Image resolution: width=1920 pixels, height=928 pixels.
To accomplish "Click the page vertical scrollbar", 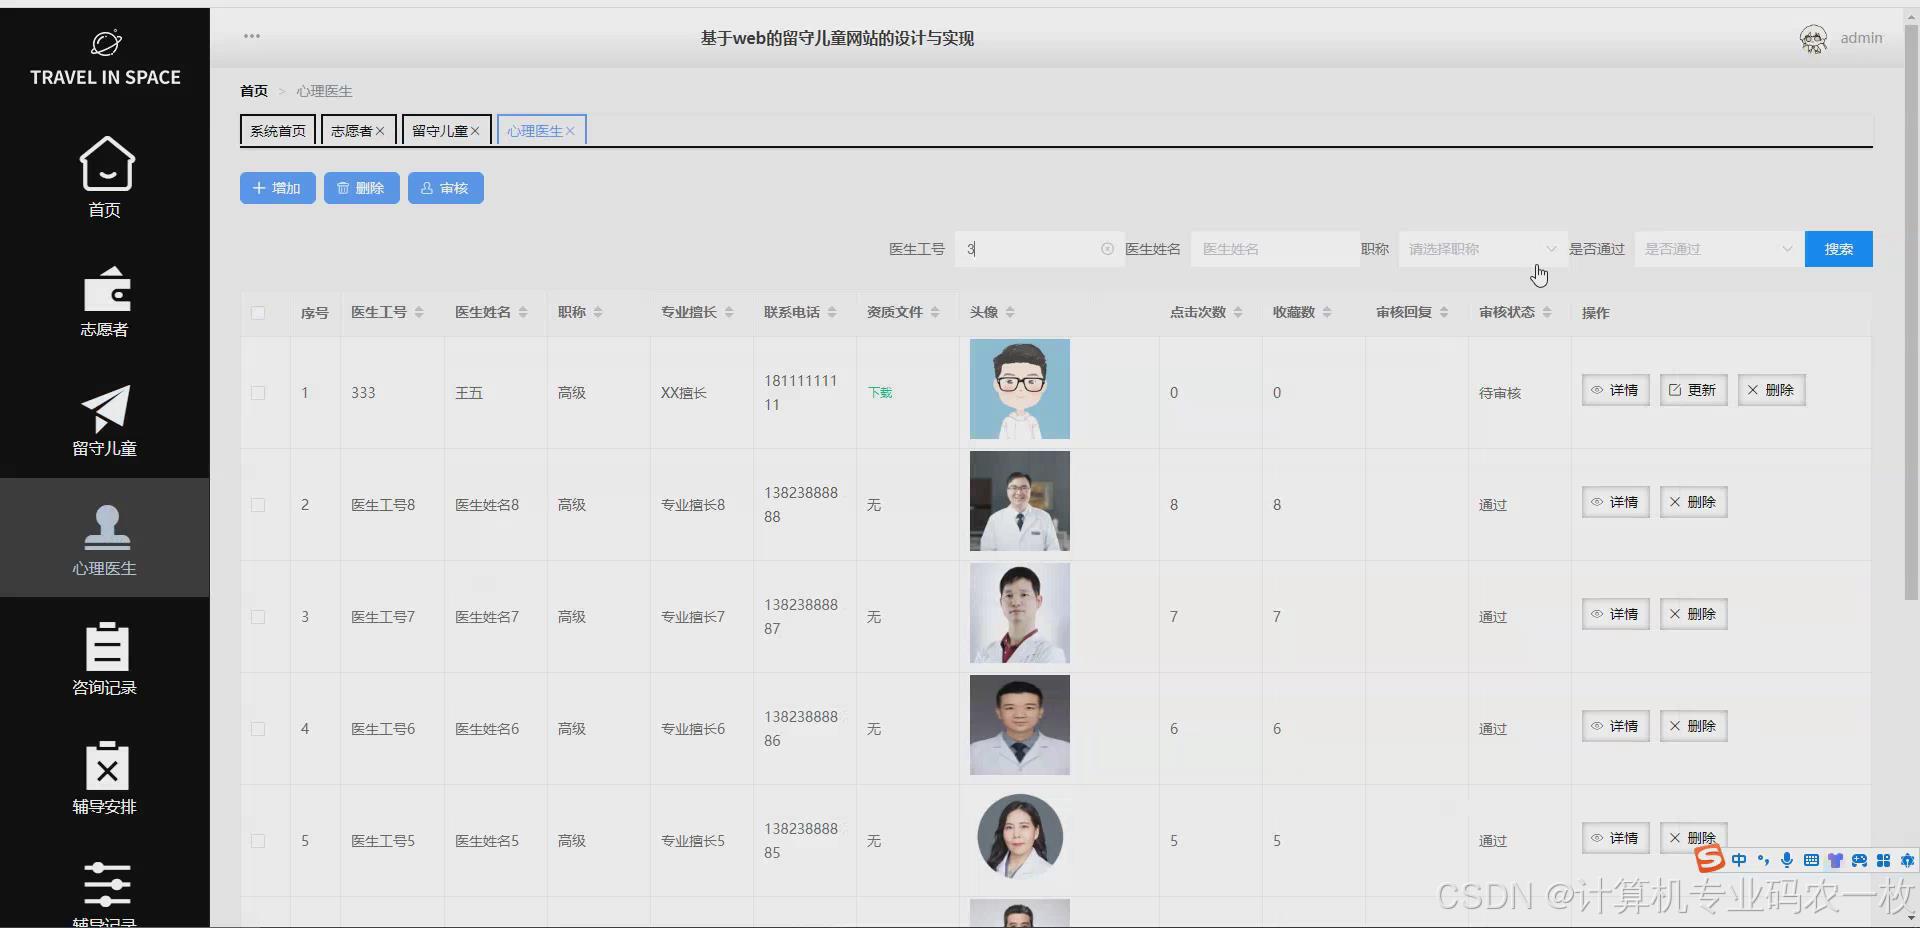I will [1911, 310].
